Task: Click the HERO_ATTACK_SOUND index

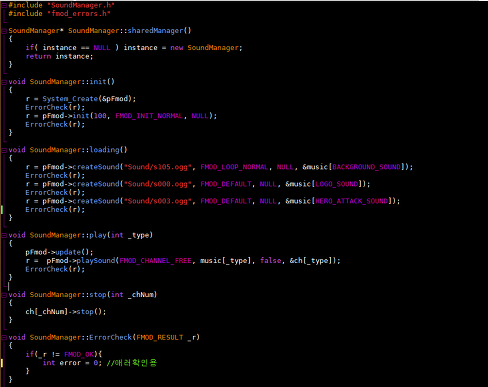Action: [x=352, y=201]
